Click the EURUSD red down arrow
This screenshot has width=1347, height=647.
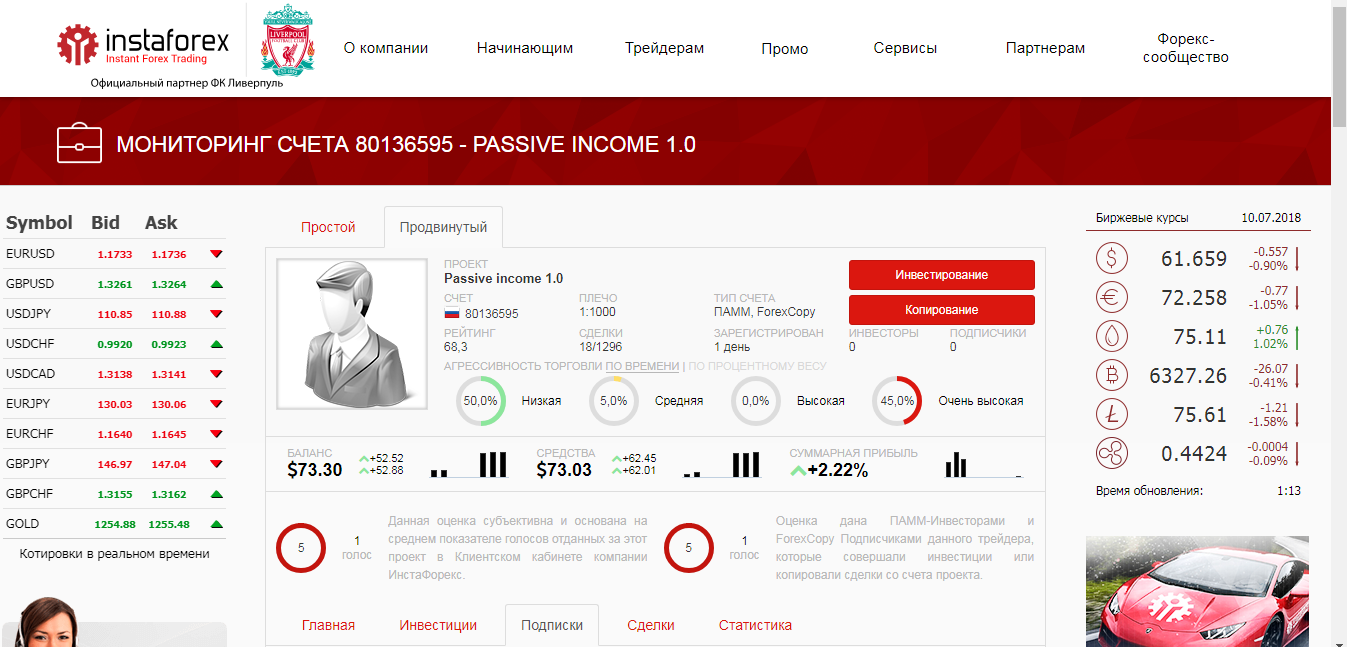click(216, 254)
